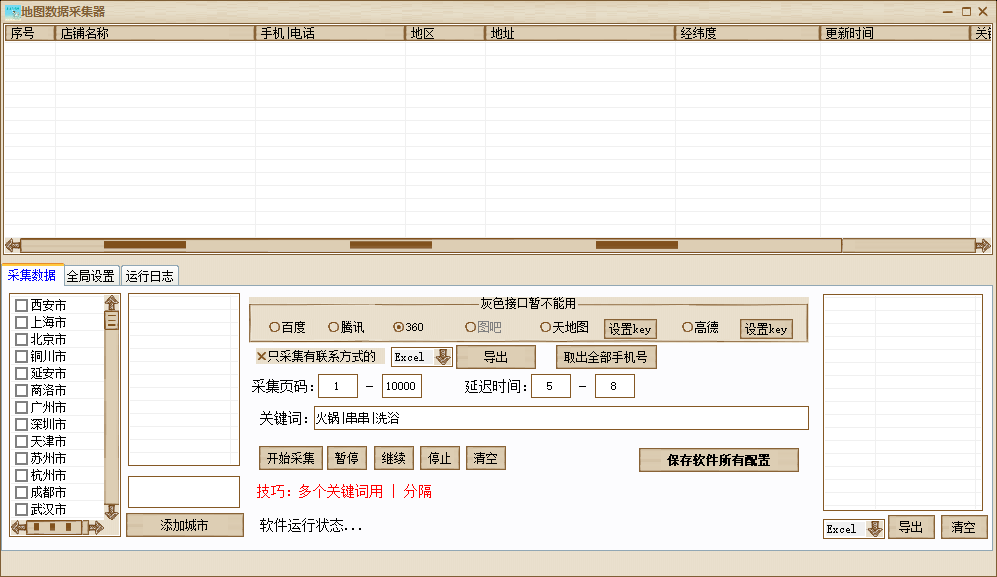Click 地区 column header
This screenshot has height=577, width=997.
pyautogui.click(x=445, y=33)
